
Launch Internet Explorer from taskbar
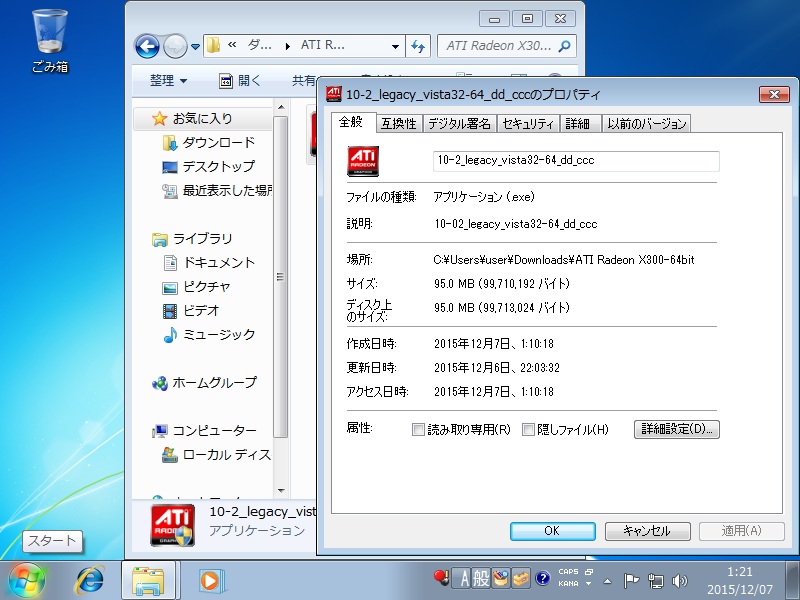coord(90,580)
